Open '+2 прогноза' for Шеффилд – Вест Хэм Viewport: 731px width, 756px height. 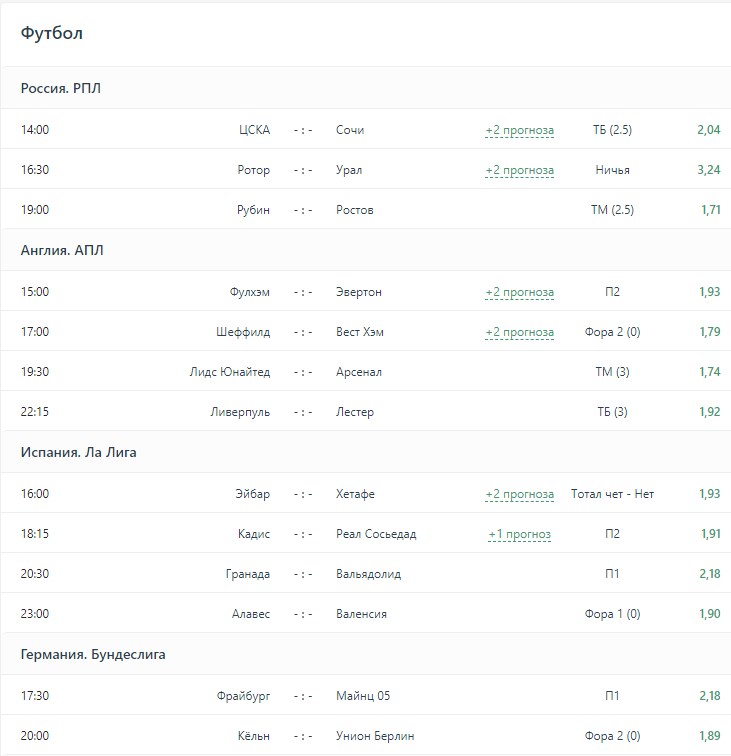pos(519,332)
